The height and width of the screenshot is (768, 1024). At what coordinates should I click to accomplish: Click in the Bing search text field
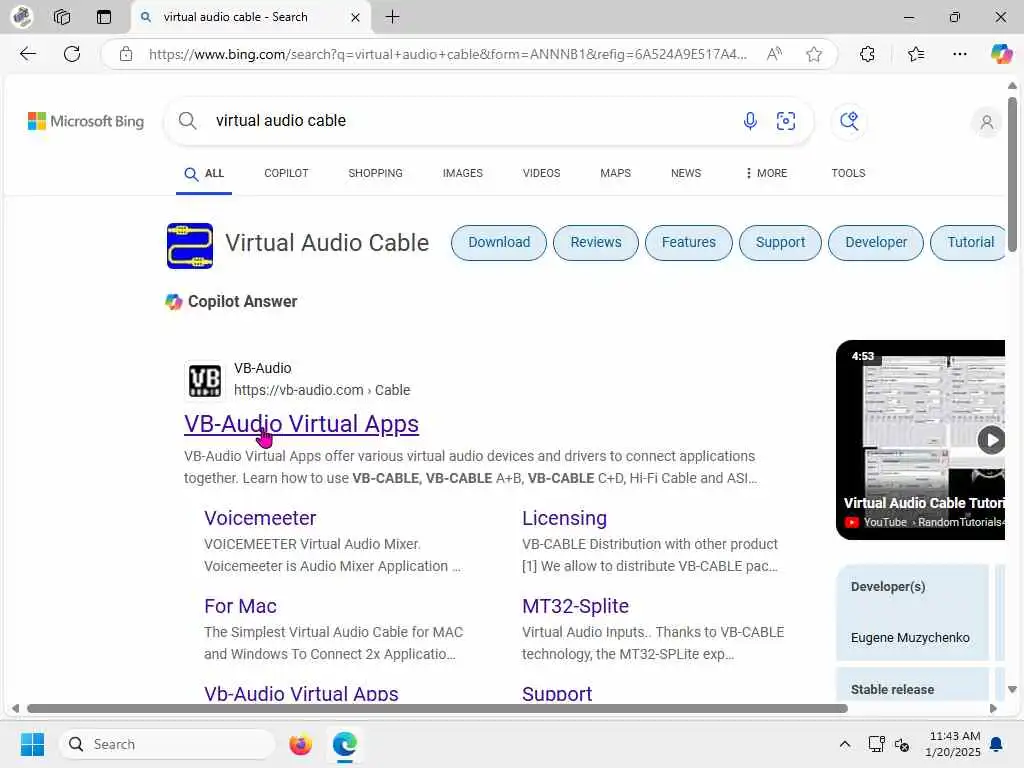470,121
